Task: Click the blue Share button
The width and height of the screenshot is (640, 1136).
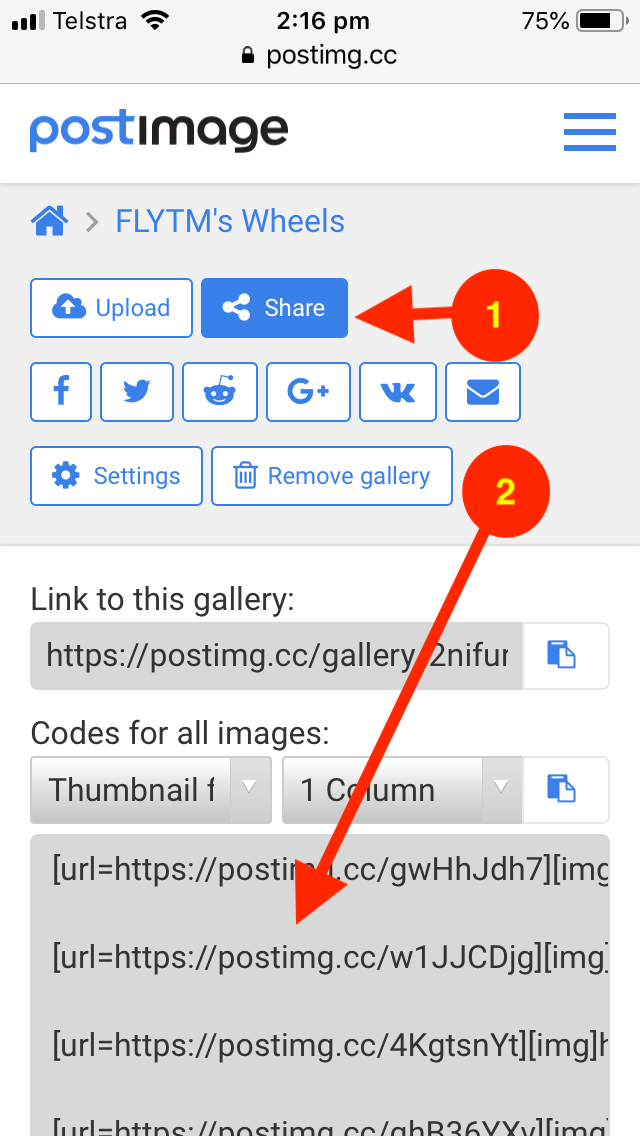Action: click(x=275, y=308)
